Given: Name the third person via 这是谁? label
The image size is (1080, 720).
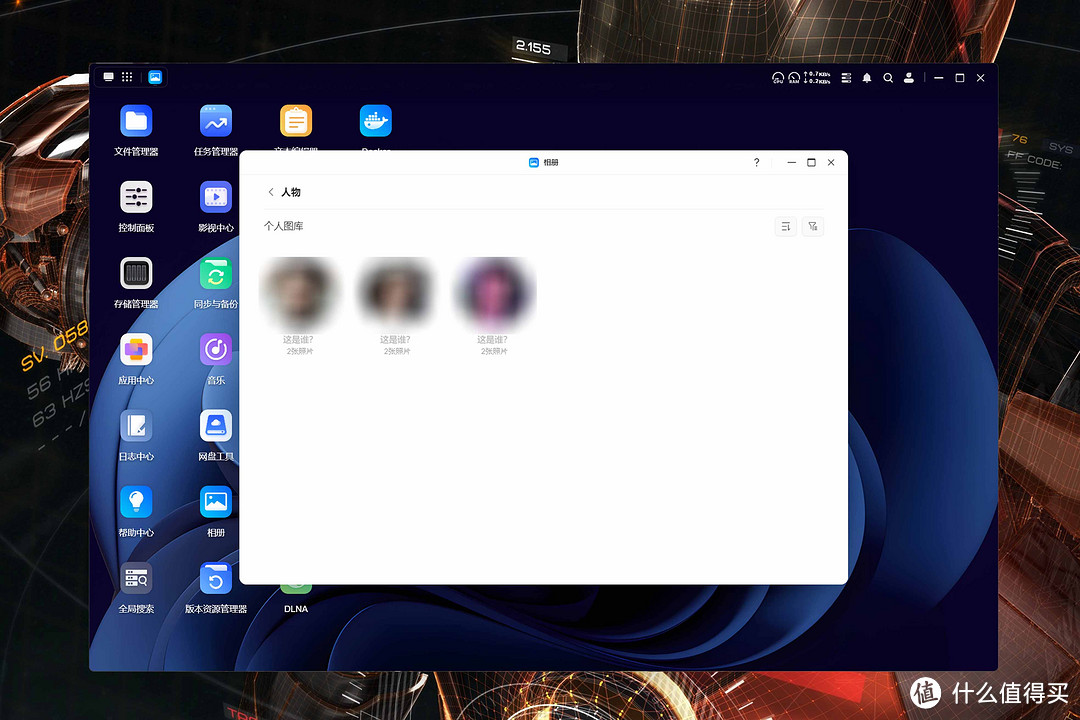Looking at the screenshot, I should (x=492, y=340).
